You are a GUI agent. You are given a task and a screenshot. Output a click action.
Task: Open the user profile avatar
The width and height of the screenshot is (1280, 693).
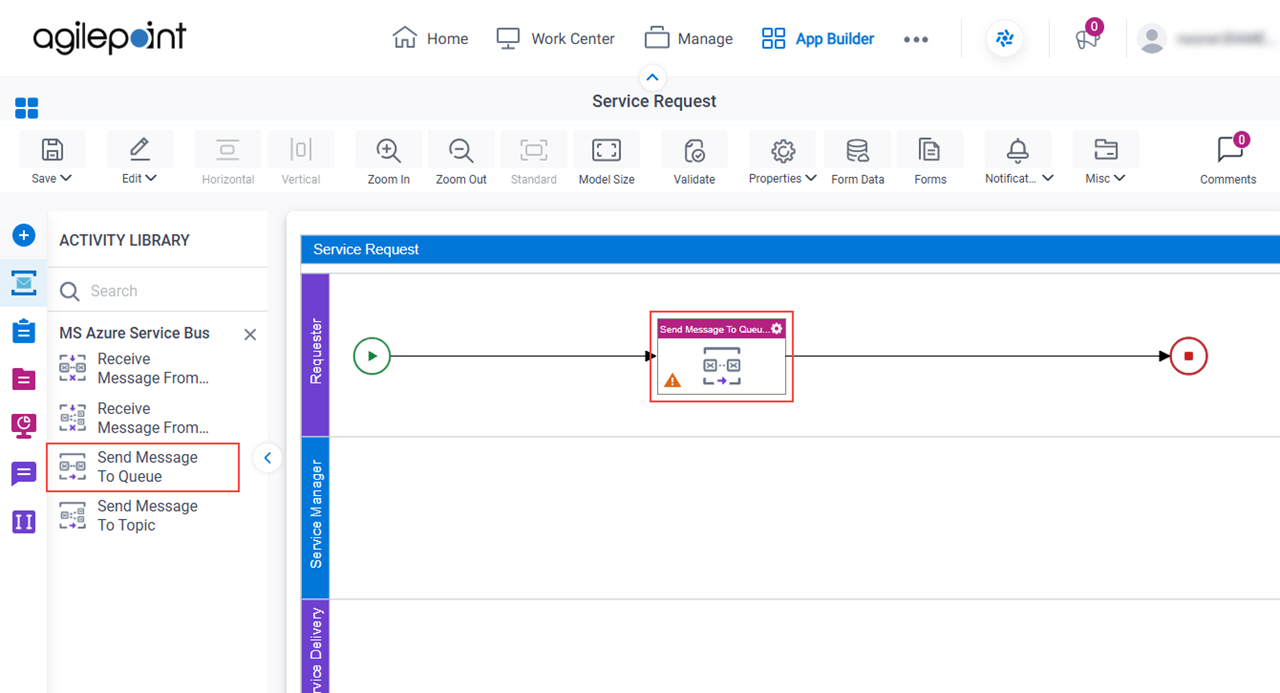(1152, 39)
